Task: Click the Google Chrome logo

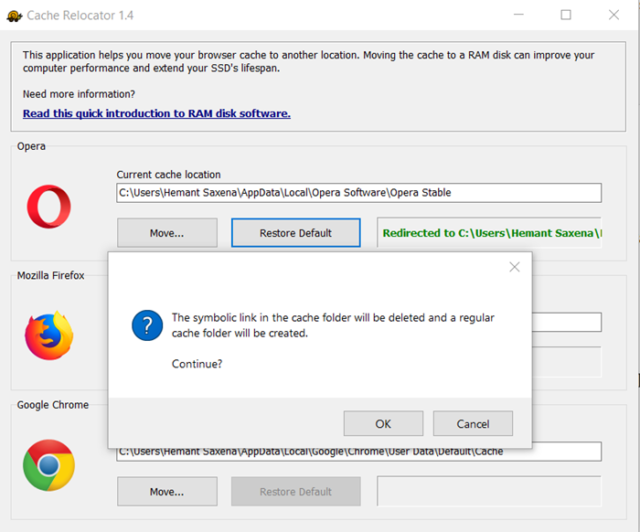Action: point(48,465)
